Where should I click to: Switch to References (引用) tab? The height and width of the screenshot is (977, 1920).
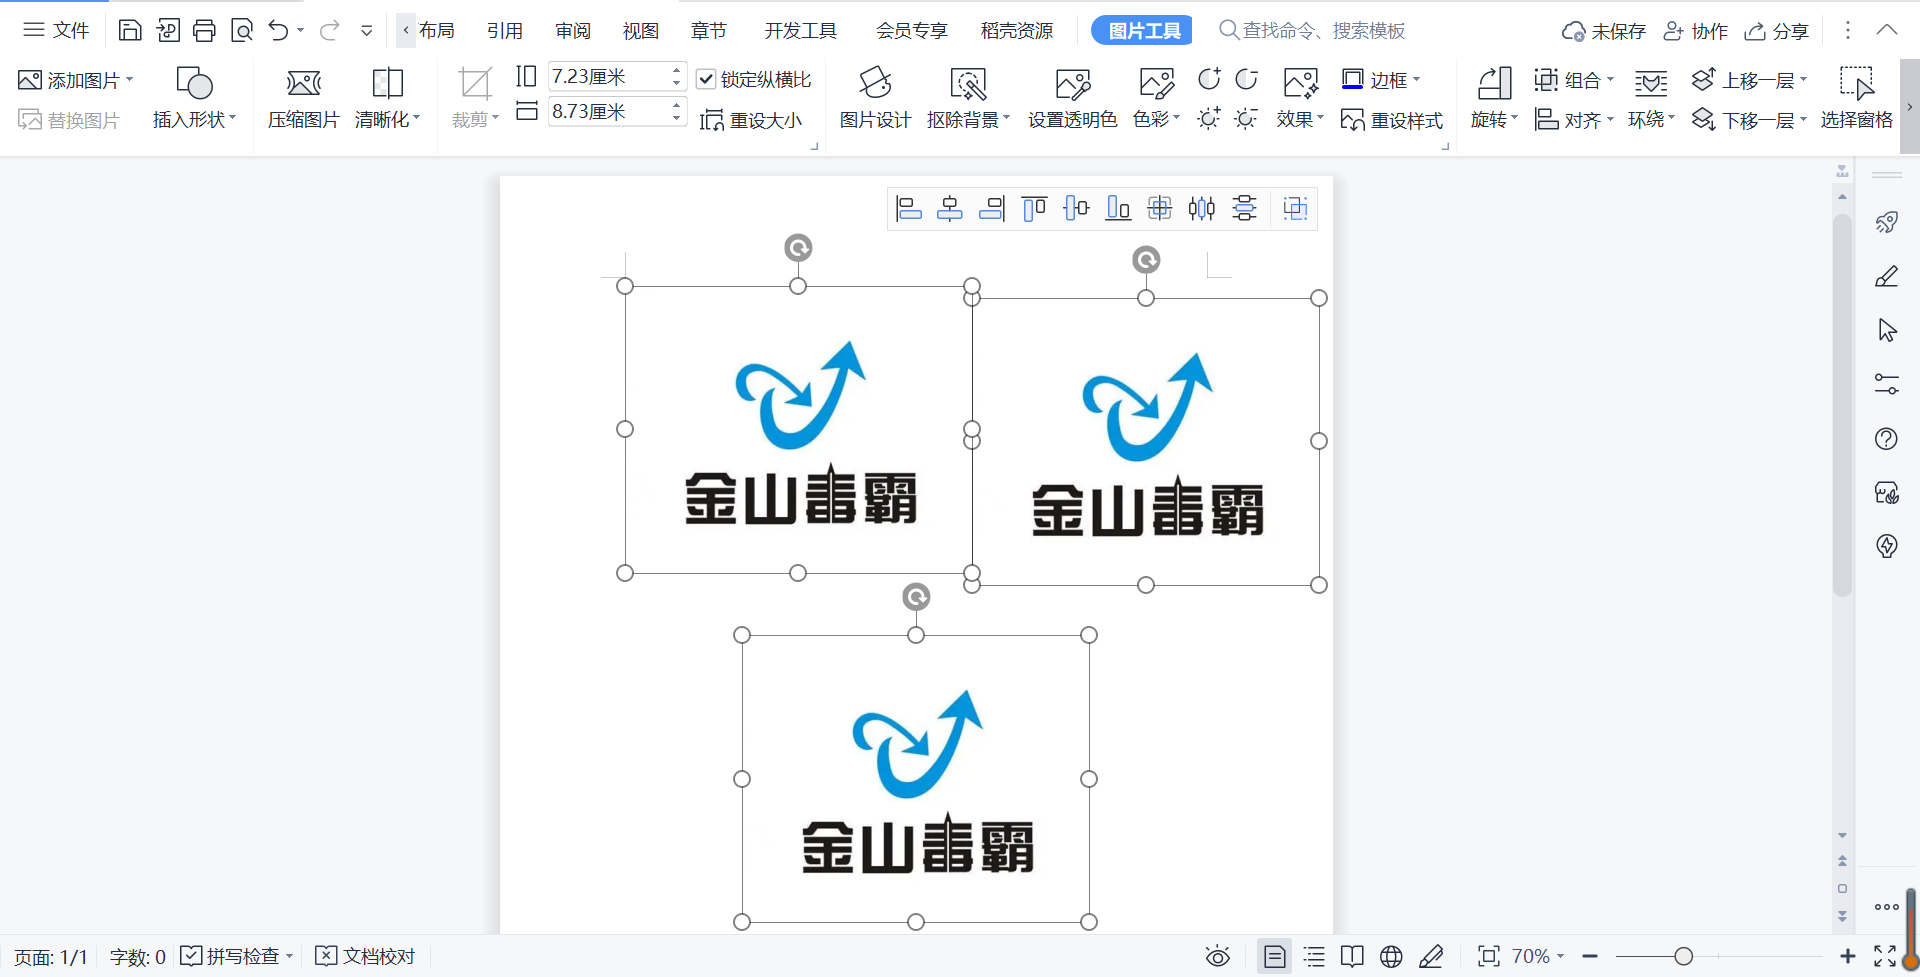505,31
